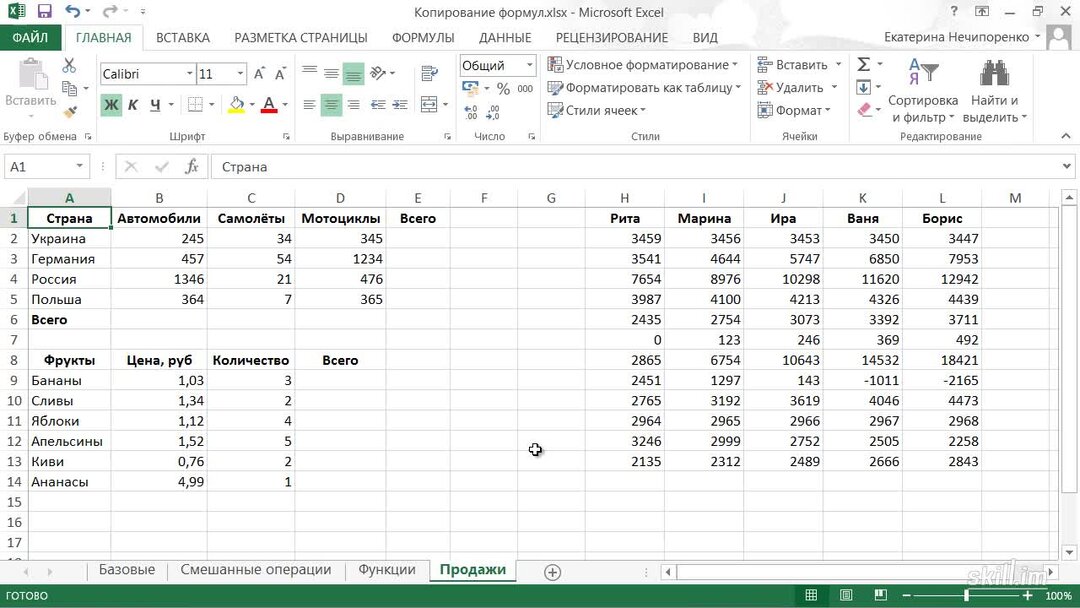This screenshot has height=608, width=1080.
Task: Toggle Italic formatting (К)
Action: pos(133,105)
